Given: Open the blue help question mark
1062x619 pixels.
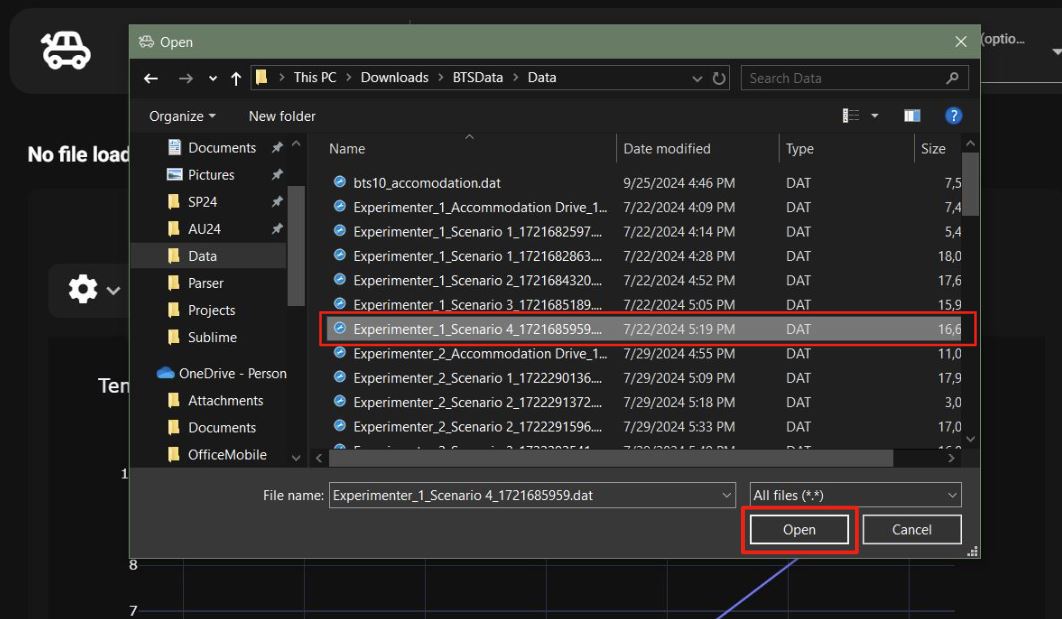Looking at the screenshot, I should (x=953, y=116).
